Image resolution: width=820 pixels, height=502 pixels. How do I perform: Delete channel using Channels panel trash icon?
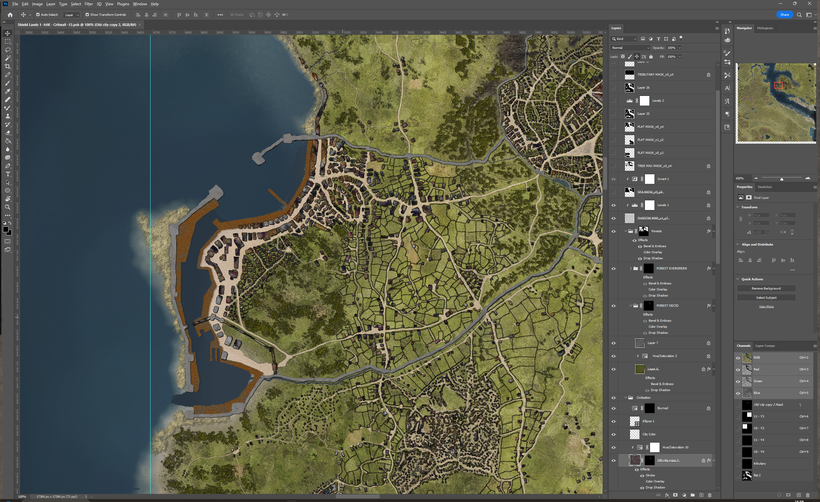[808, 495]
